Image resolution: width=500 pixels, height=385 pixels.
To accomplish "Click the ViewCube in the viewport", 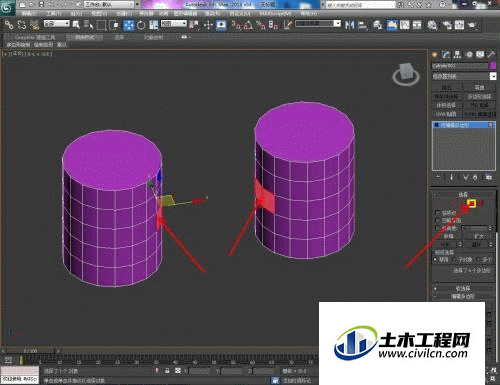I will [x=406, y=74].
